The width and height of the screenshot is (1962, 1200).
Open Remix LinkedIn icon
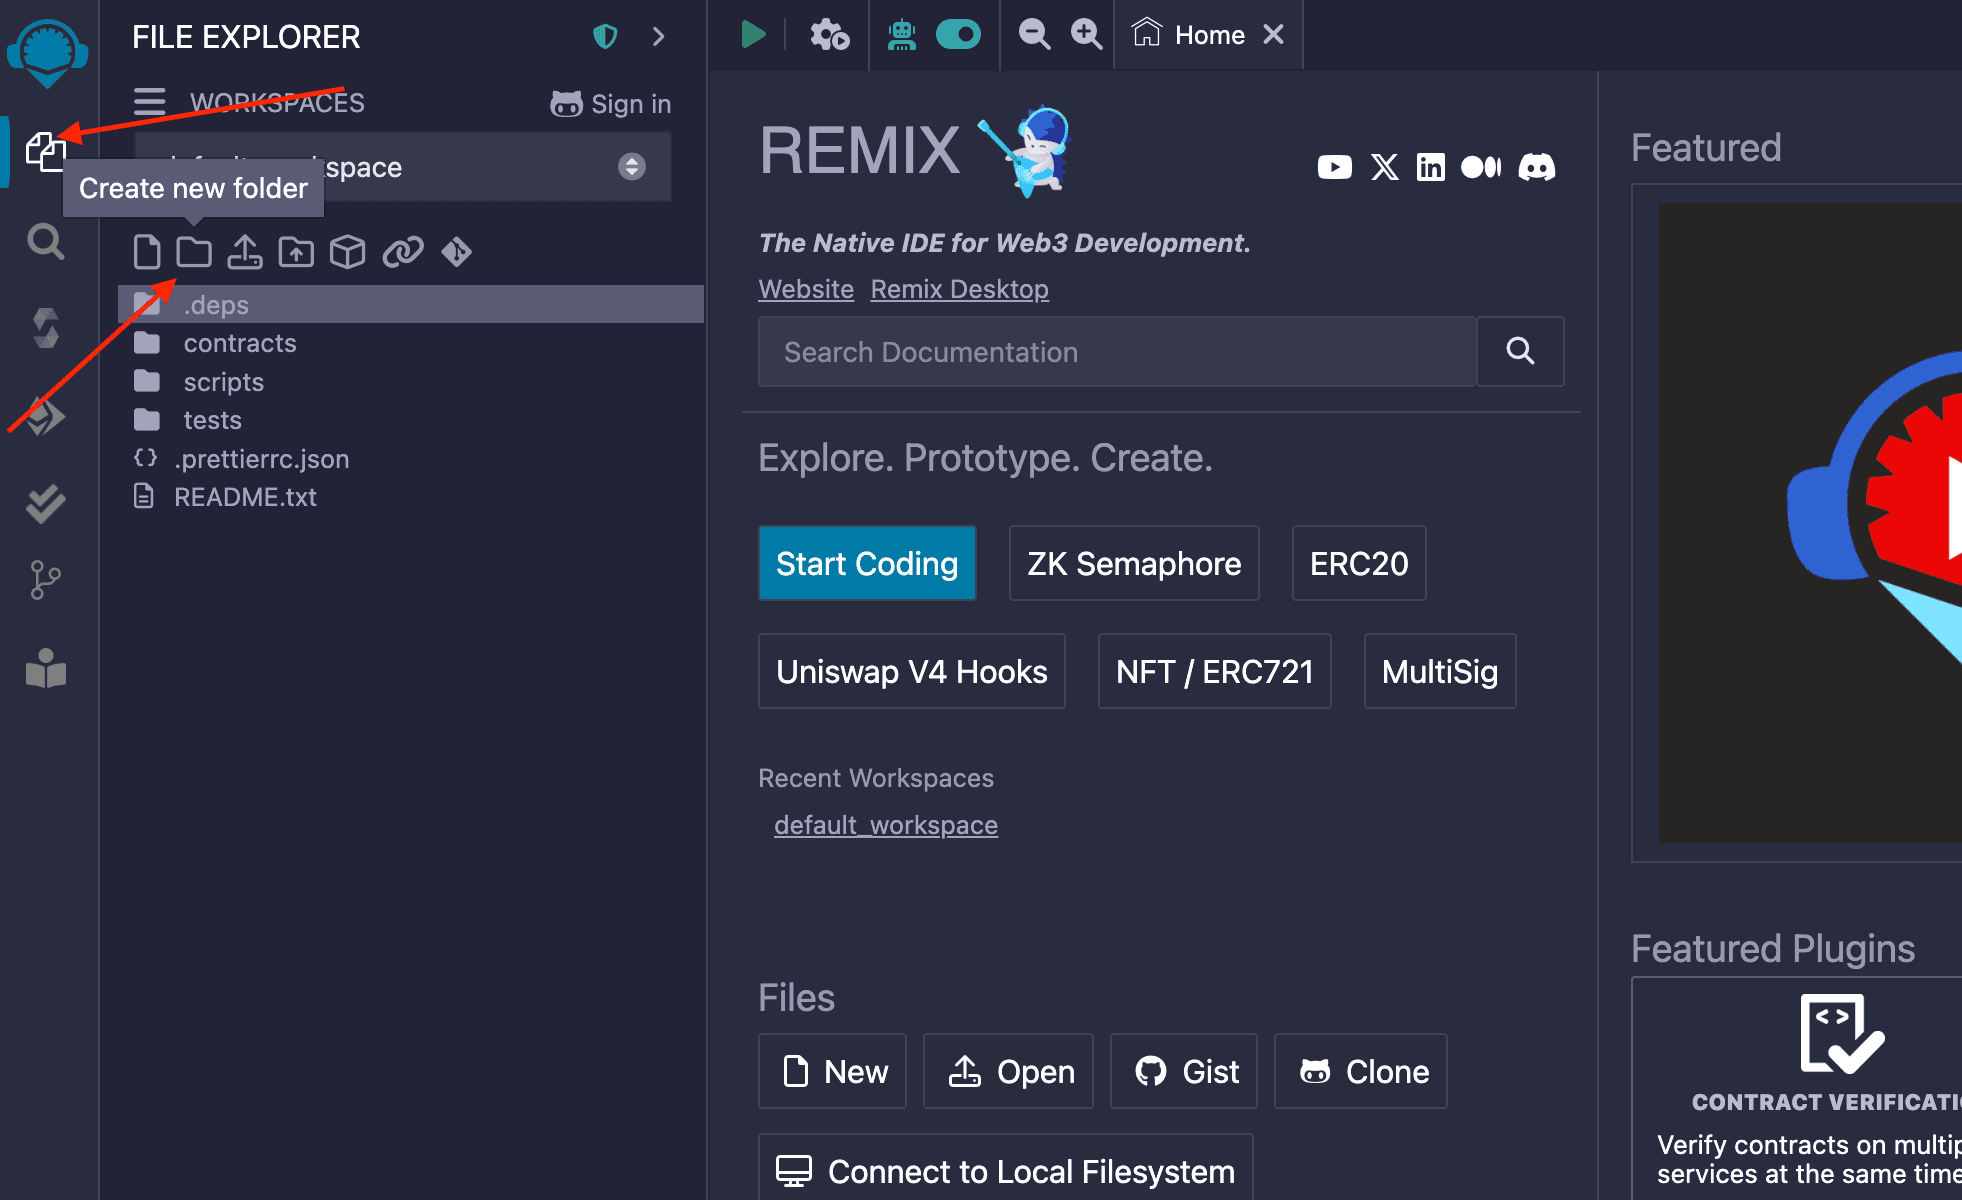click(1431, 167)
